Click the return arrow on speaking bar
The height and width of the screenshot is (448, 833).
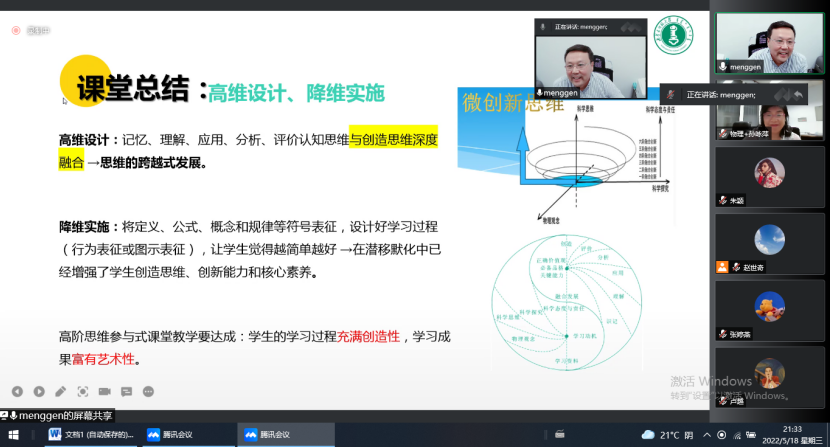tap(799, 94)
